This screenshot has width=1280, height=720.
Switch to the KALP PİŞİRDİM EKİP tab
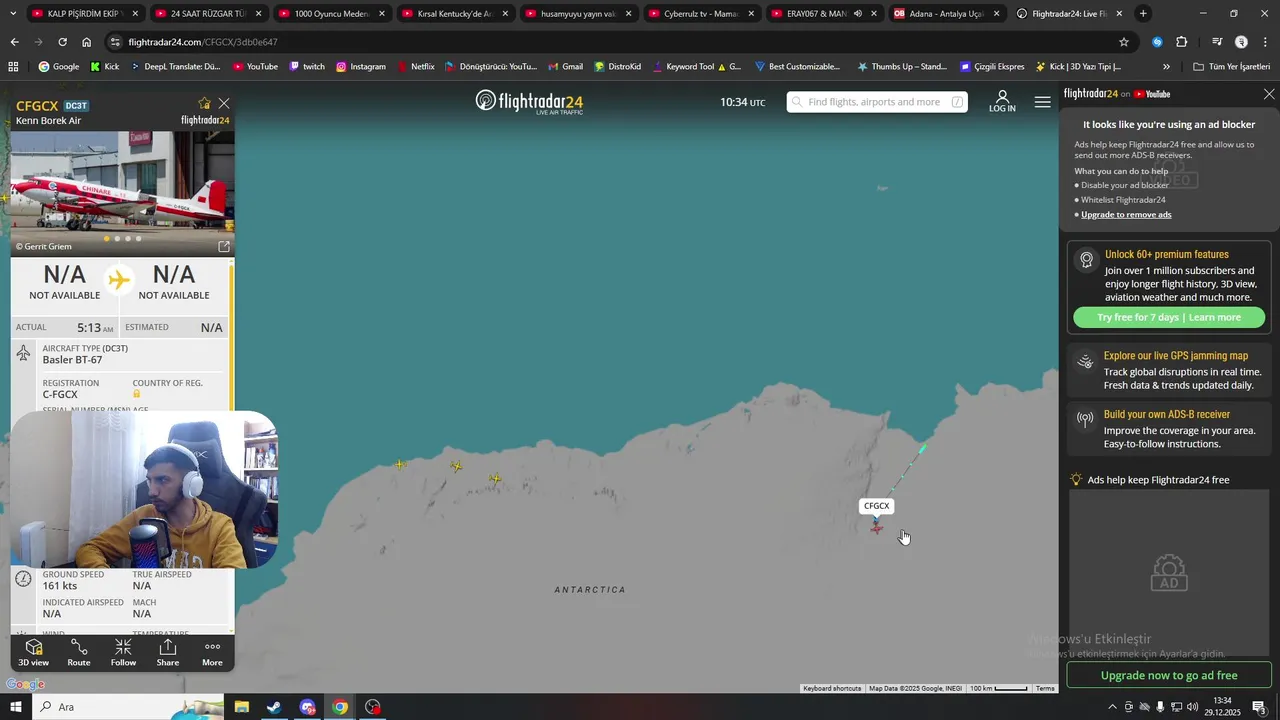84,14
